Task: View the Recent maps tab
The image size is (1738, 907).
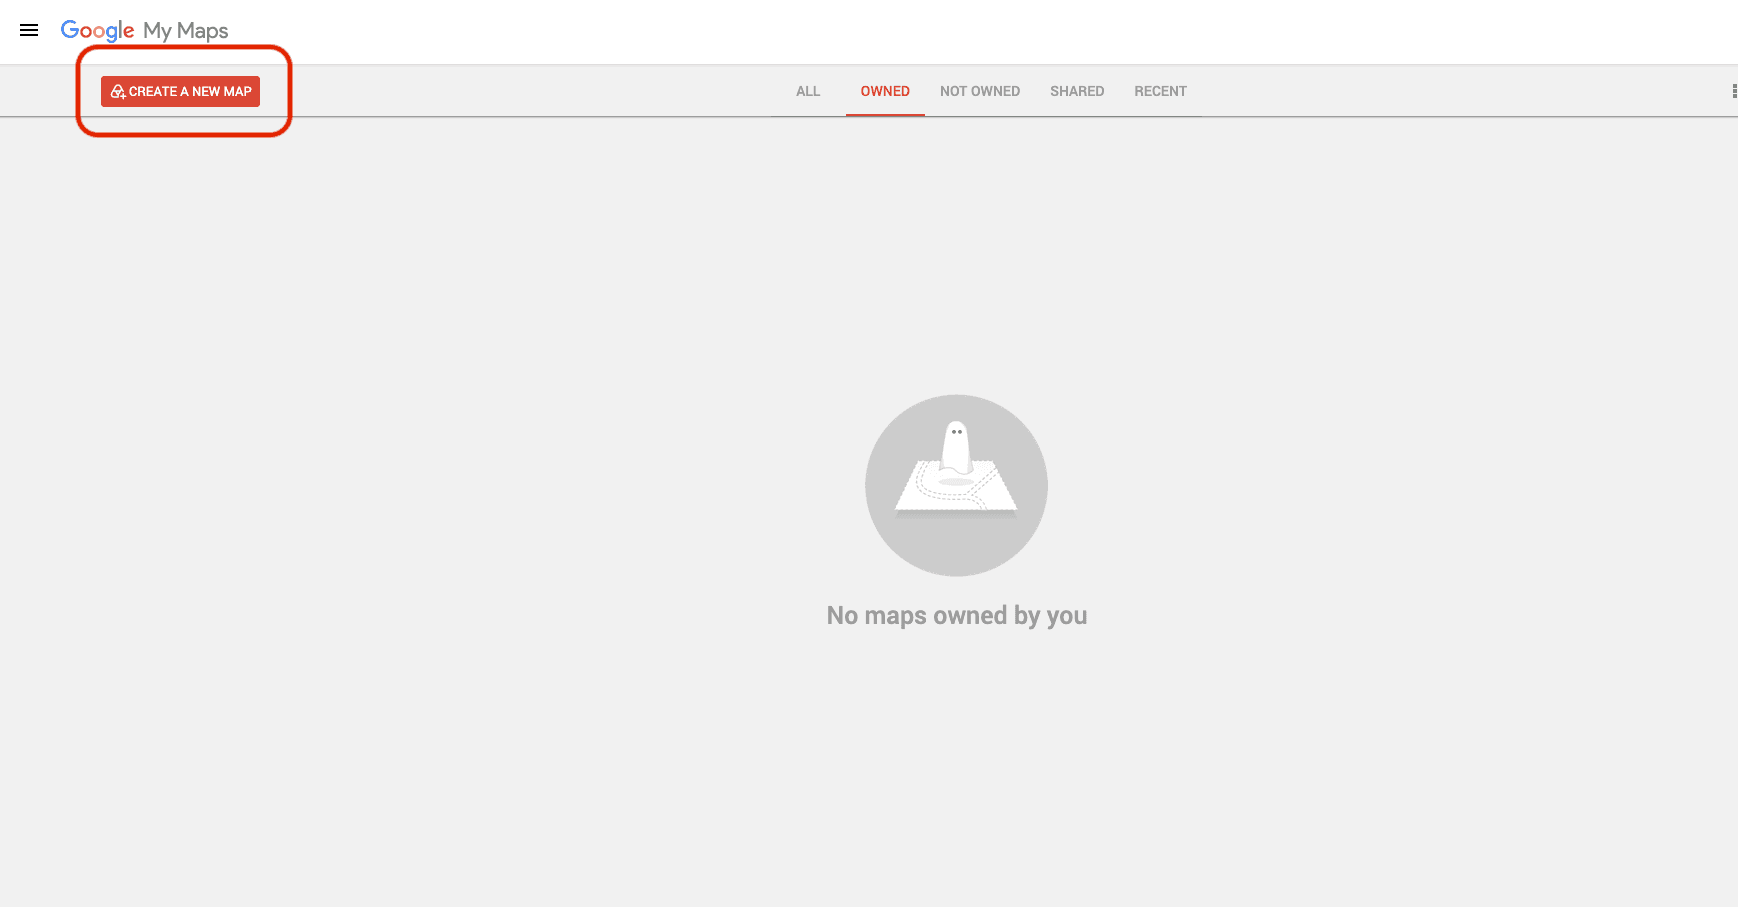Action: 1160,91
